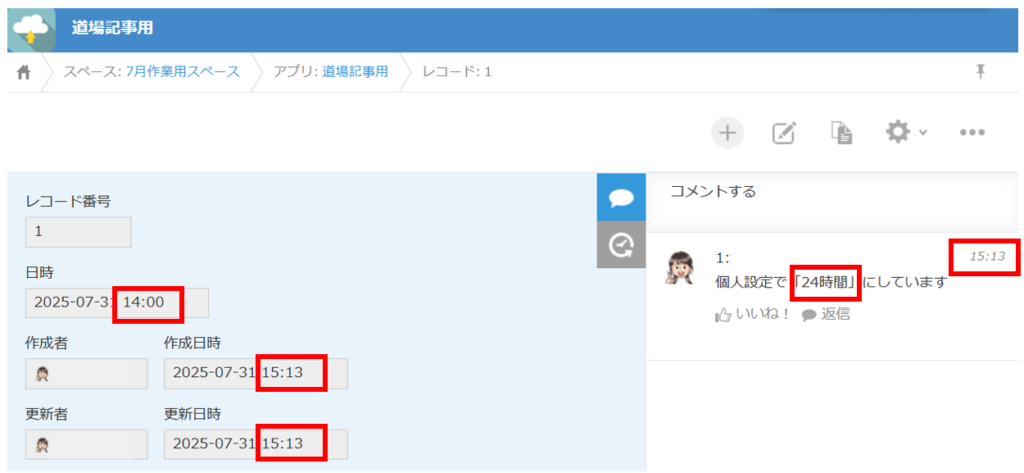Screen dimensions: 1024x473
Task: Click the 作成日時 value 2025-07-31 15:13
Action: (x=256, y=374)
